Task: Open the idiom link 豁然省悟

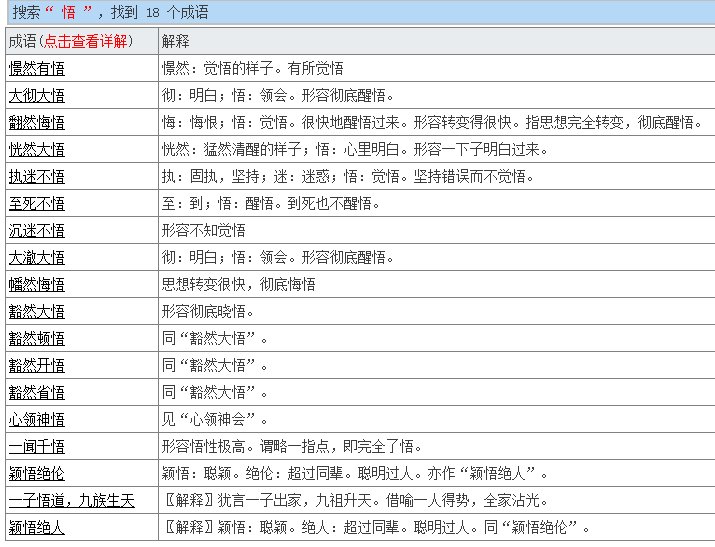Action: [36, 392]
